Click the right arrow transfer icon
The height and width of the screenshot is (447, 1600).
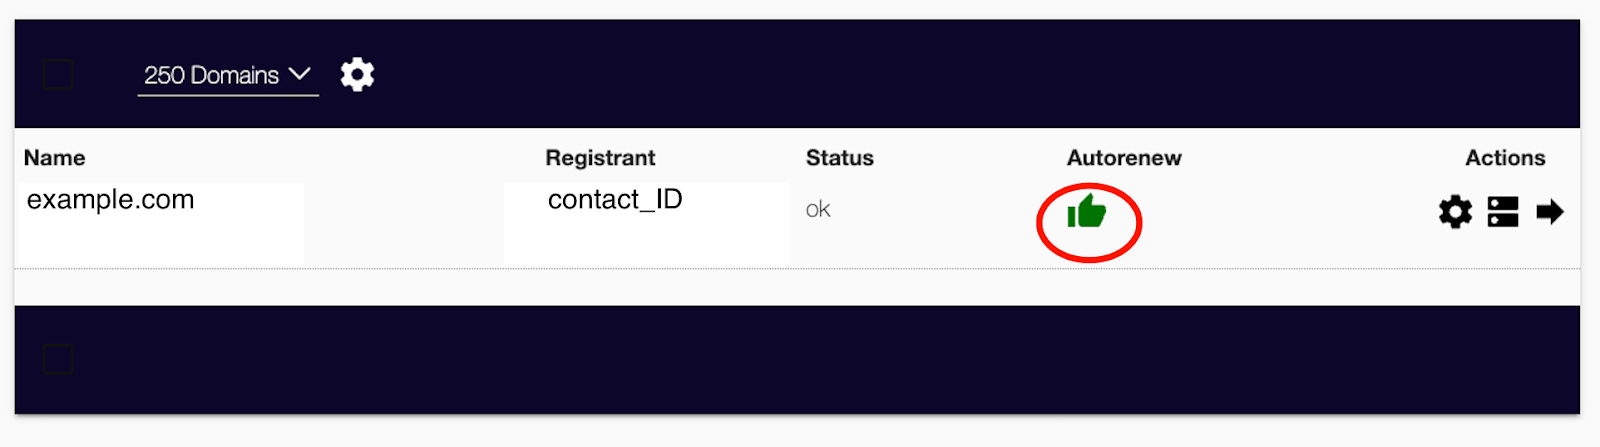click(x=1550, y=212)
